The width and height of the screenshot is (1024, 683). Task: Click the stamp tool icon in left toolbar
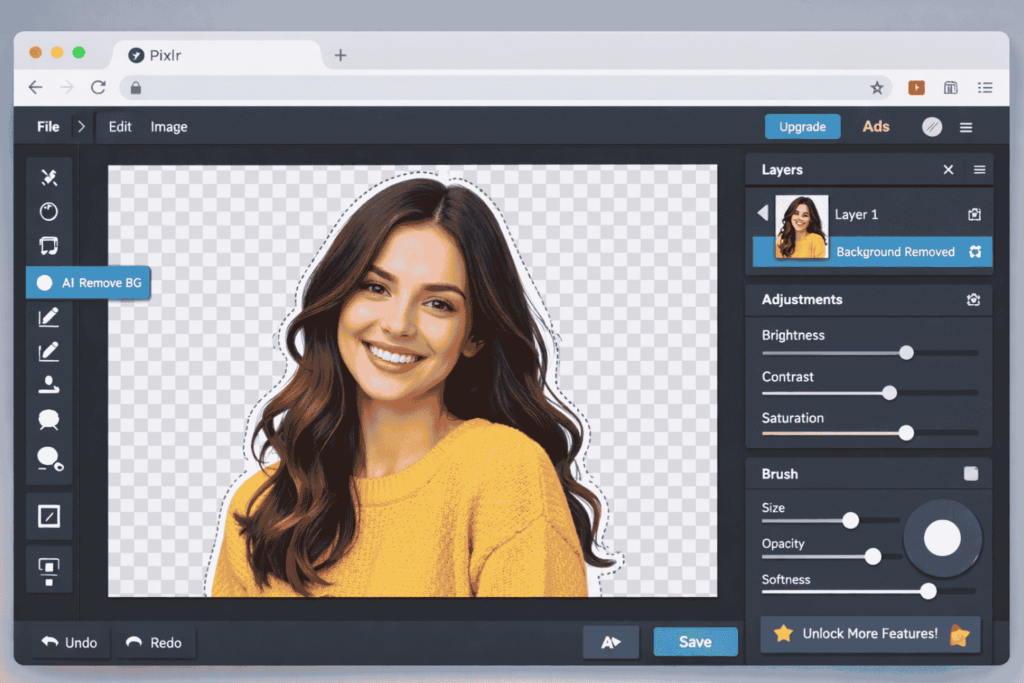tap(48, 384)
